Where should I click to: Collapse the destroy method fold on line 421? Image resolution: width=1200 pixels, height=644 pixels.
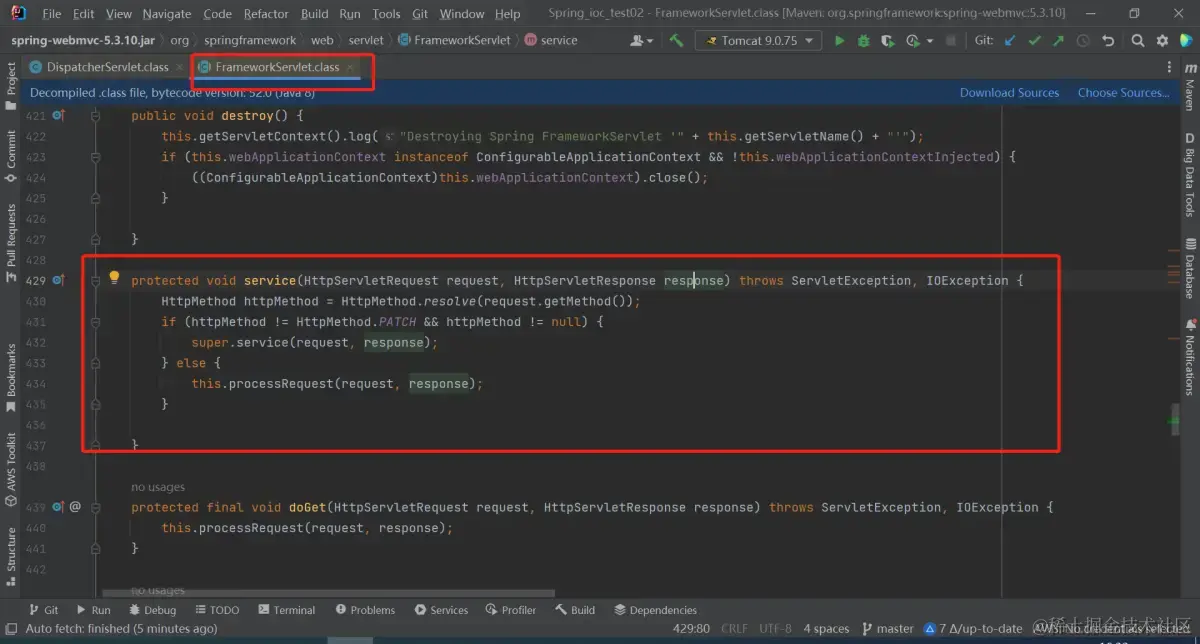96,116
